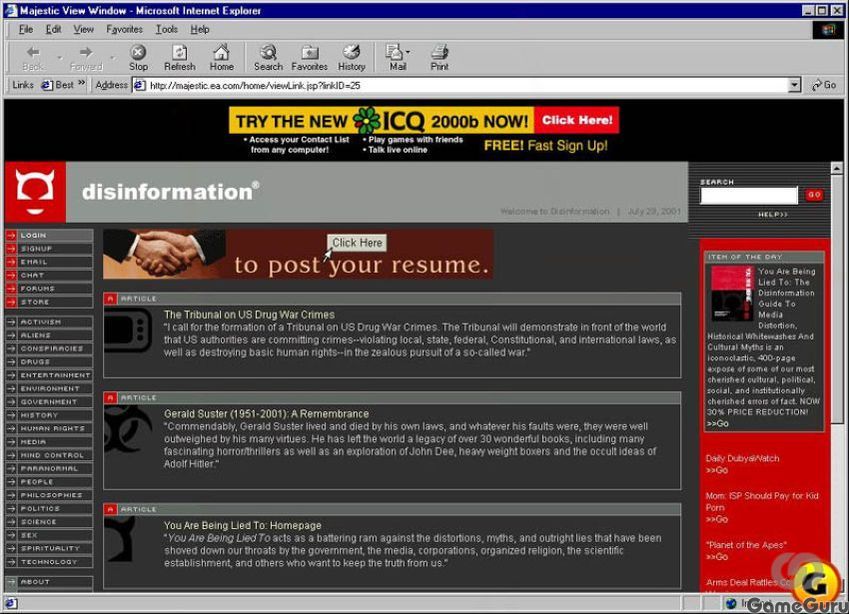
Task: Open the Help menu
Action: [200, 29]
